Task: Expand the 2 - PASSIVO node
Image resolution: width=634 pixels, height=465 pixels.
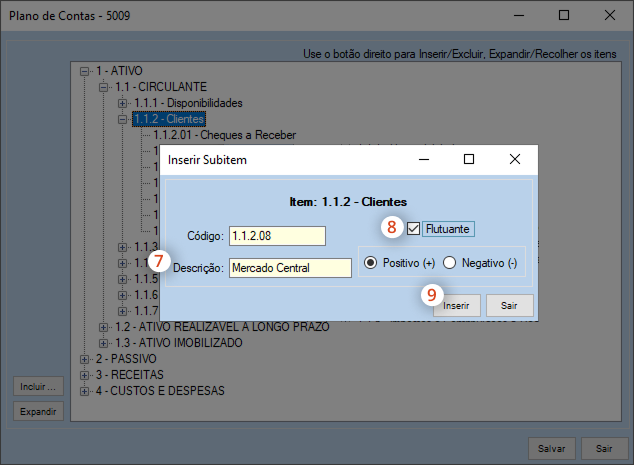Action: tap(86, 358)
